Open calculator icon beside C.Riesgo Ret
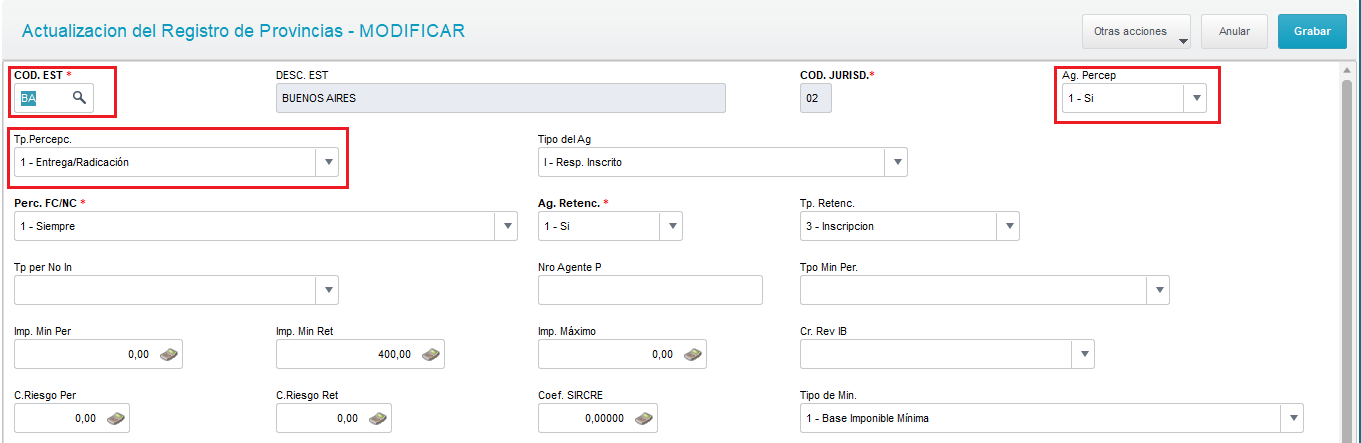Viewport: 1361px width, 443px height. 378,418
